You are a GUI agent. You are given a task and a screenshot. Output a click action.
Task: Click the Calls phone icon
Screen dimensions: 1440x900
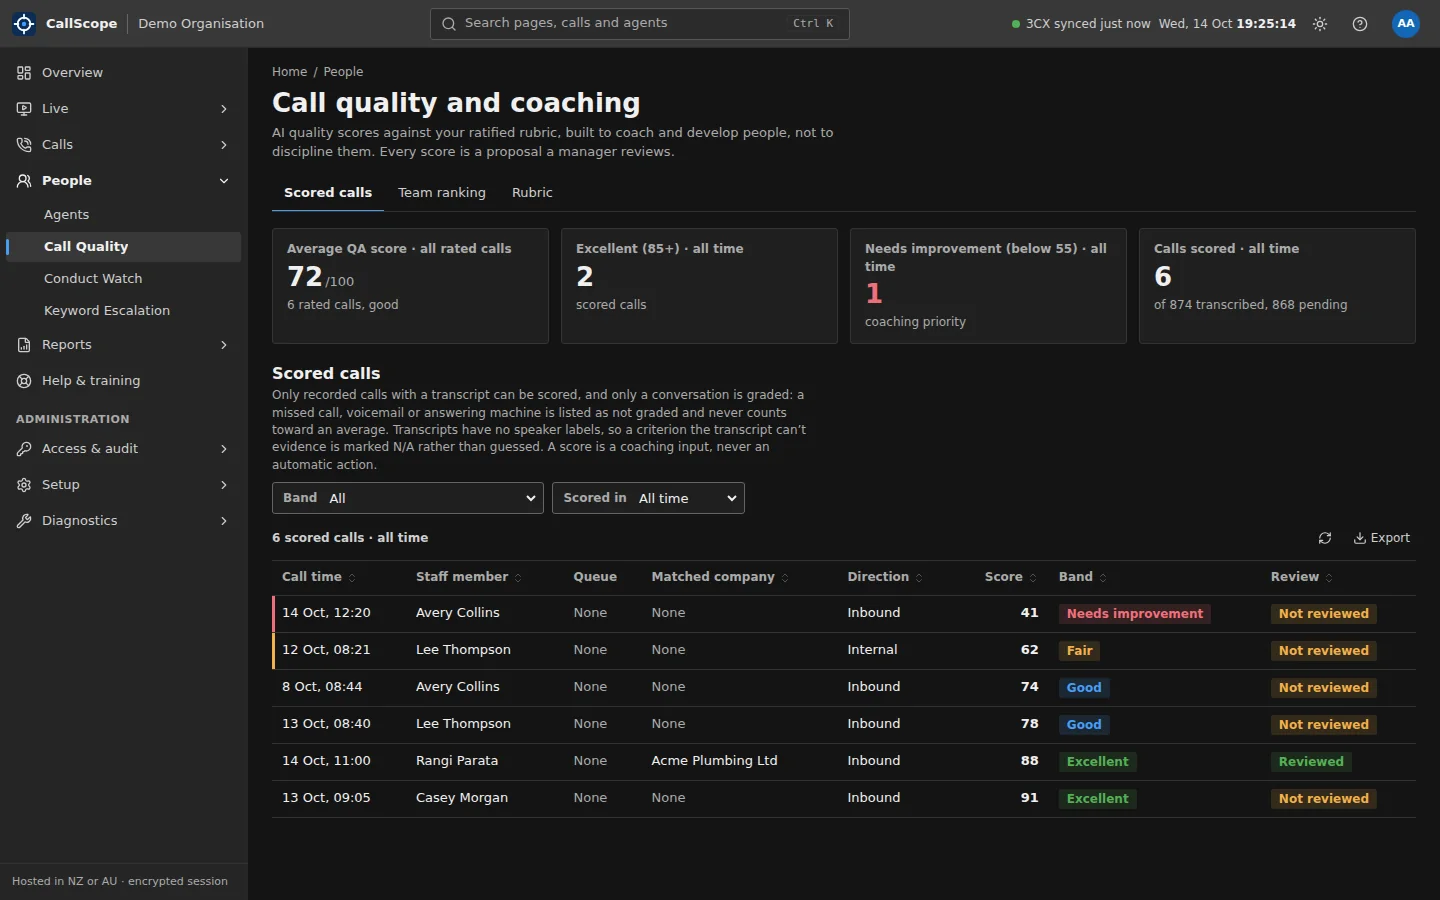point(24,145)
